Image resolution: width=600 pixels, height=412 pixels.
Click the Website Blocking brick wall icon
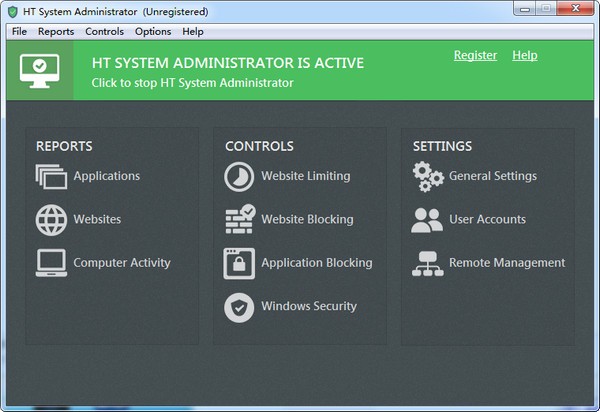coord(239,220)
